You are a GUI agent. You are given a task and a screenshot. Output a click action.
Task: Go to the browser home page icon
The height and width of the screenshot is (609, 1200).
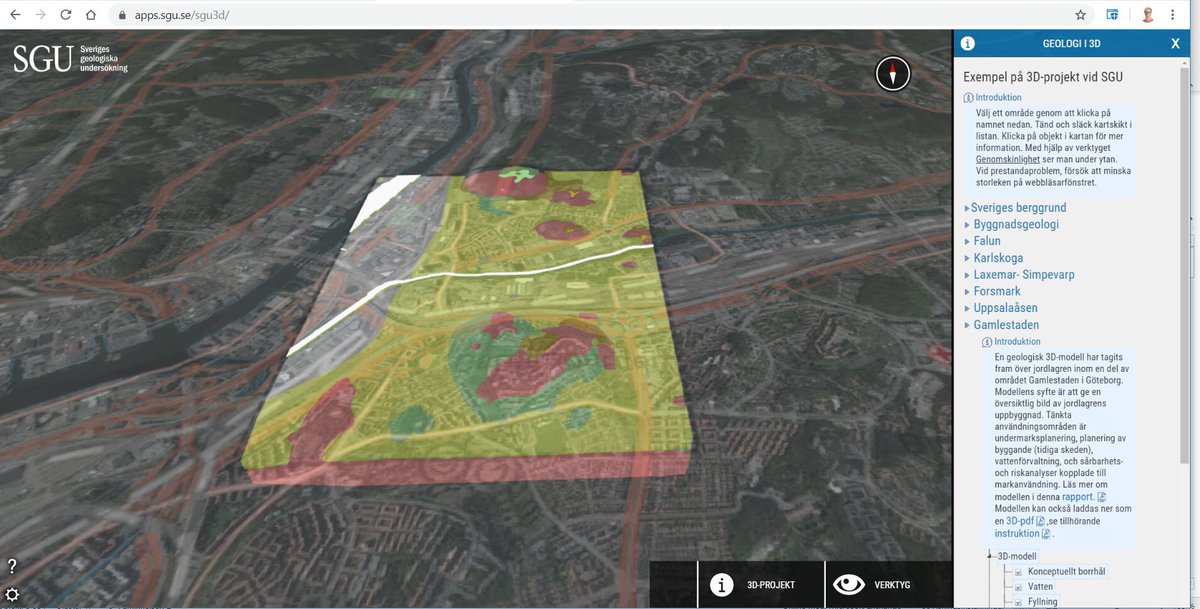pos(91,15)
